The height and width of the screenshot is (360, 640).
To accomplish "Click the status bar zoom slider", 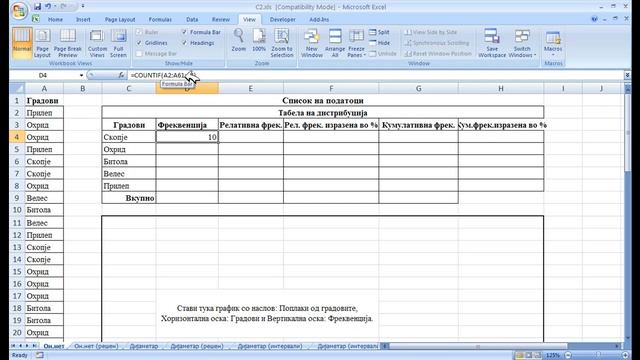I will tap(597, 356).
